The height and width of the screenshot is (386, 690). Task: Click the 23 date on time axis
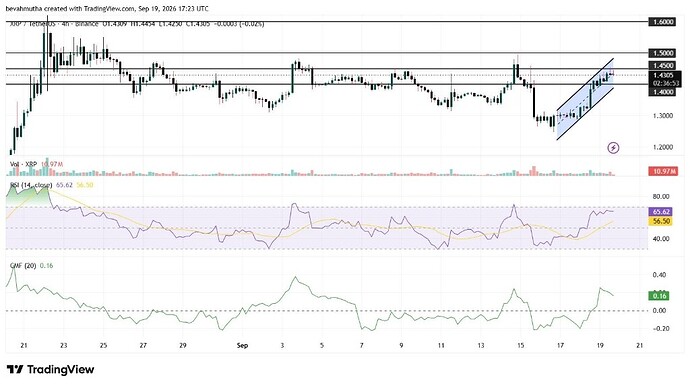tap(64, 346)
